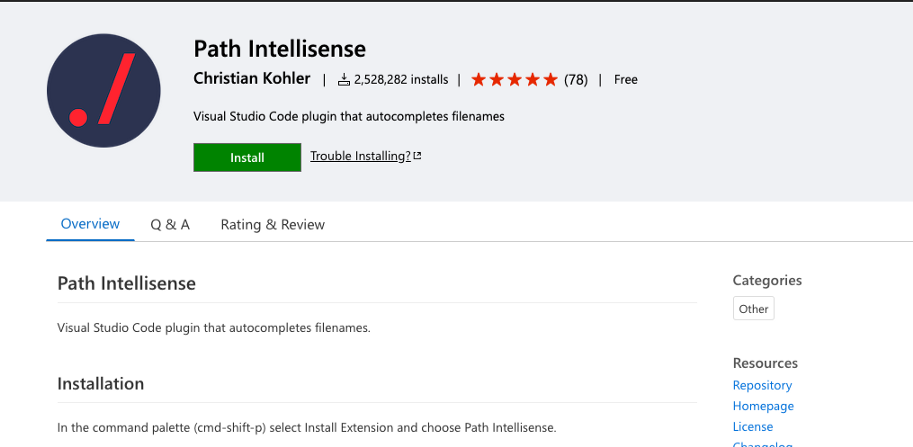Click the installs download icon
913x447 pixels.
pos(344,80)
